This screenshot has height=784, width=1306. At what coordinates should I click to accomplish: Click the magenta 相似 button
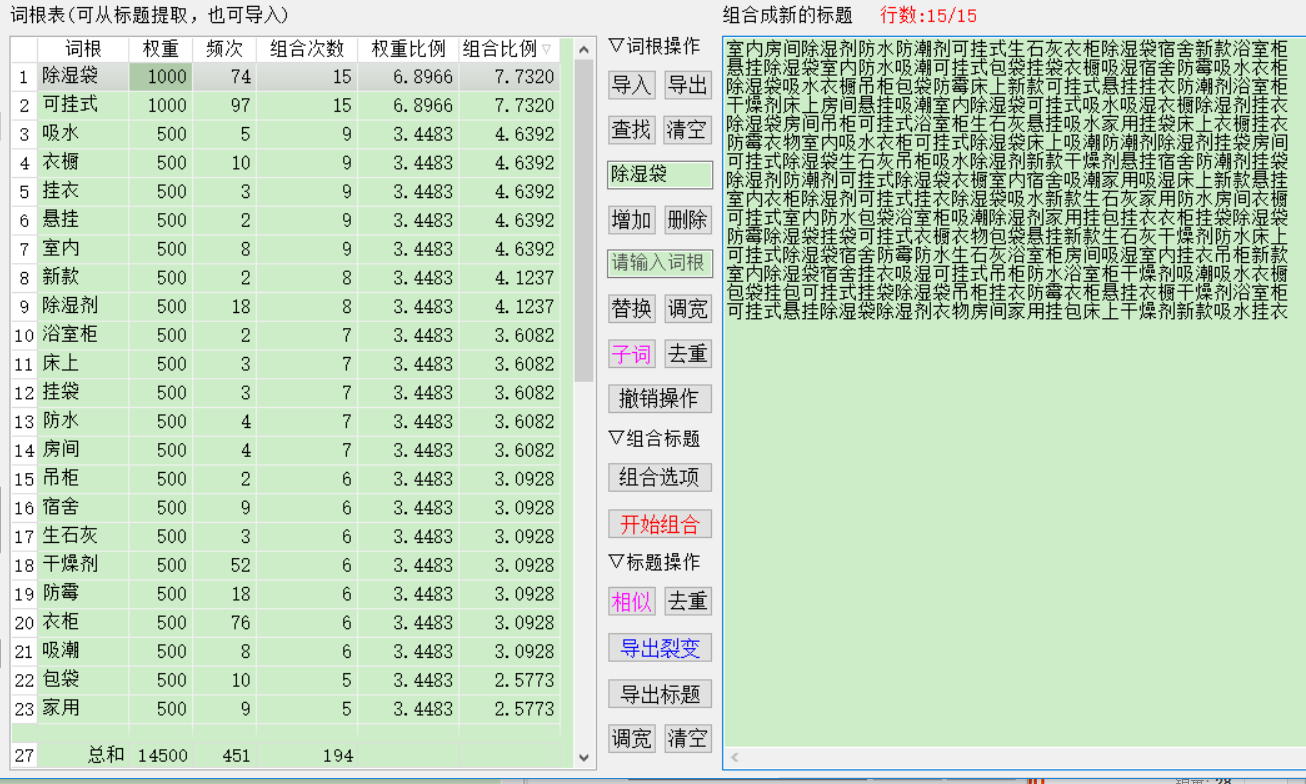631,601
